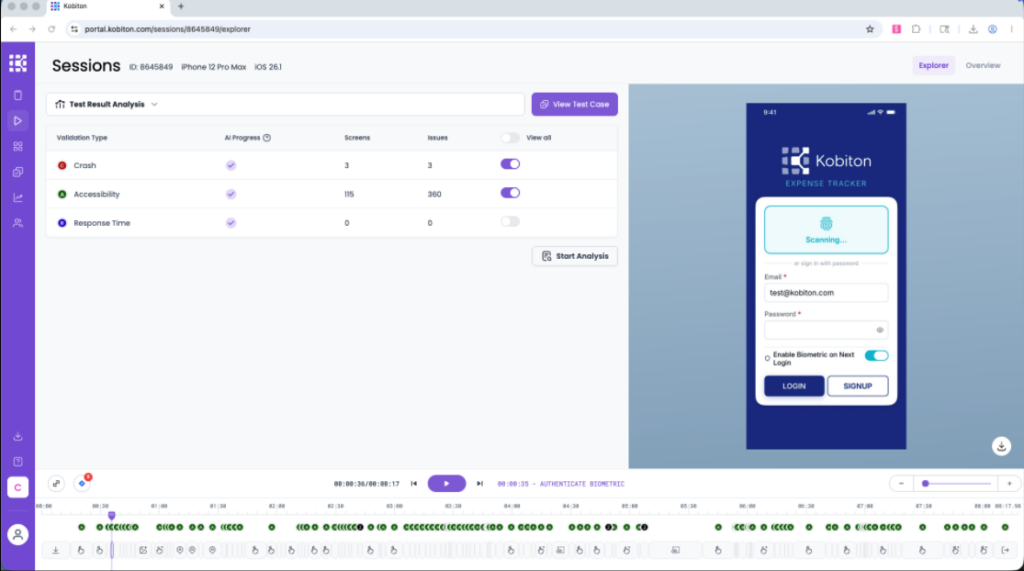Image resolution: width=1024 pixels, height=571 pixels.
Task: Click the Email input field on device
Action: click(x=826, y=293)
